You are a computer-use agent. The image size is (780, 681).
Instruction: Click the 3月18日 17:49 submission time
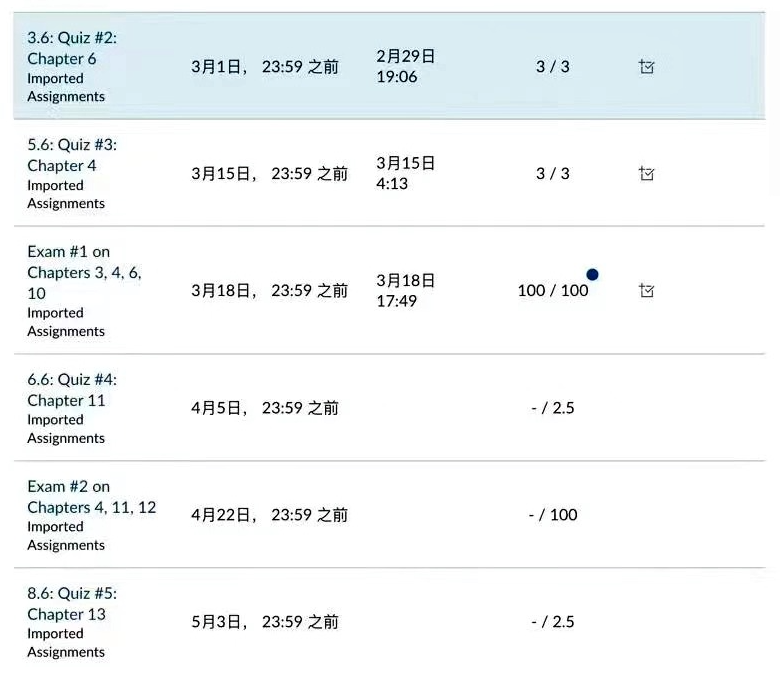click(x=405, y=290)
